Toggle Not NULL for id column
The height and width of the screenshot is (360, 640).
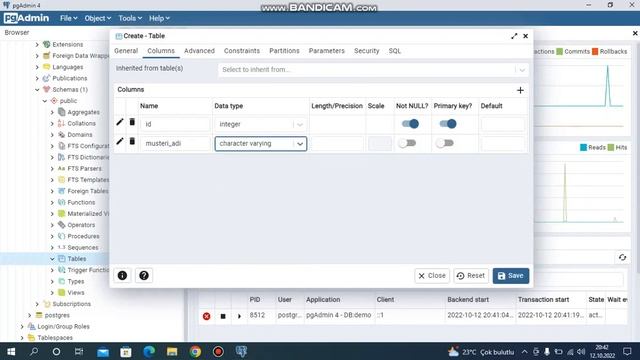click(410, 124)
